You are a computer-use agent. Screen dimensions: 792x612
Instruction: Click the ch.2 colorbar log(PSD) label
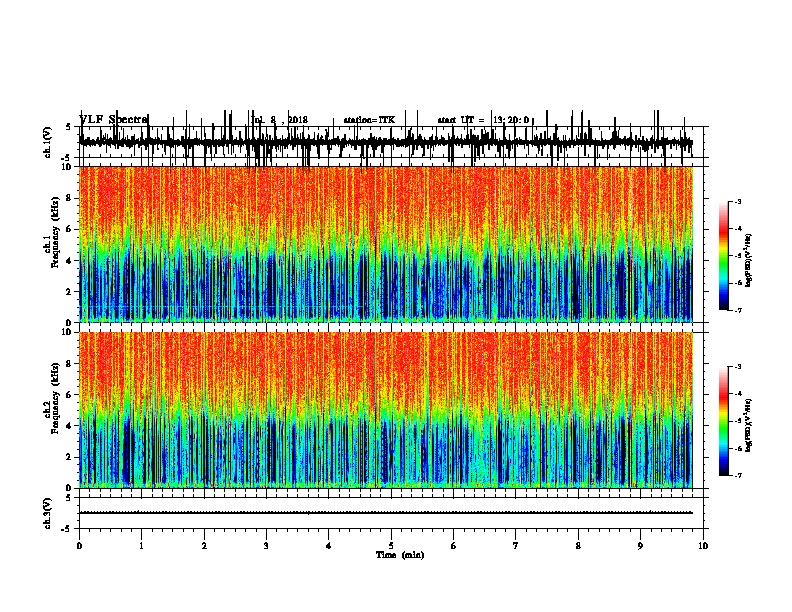[748, 425]
